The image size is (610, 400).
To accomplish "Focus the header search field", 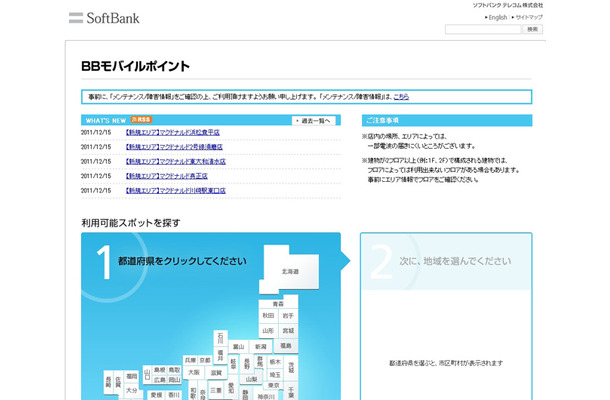I will pyautogui.click(x=483, y=29).
